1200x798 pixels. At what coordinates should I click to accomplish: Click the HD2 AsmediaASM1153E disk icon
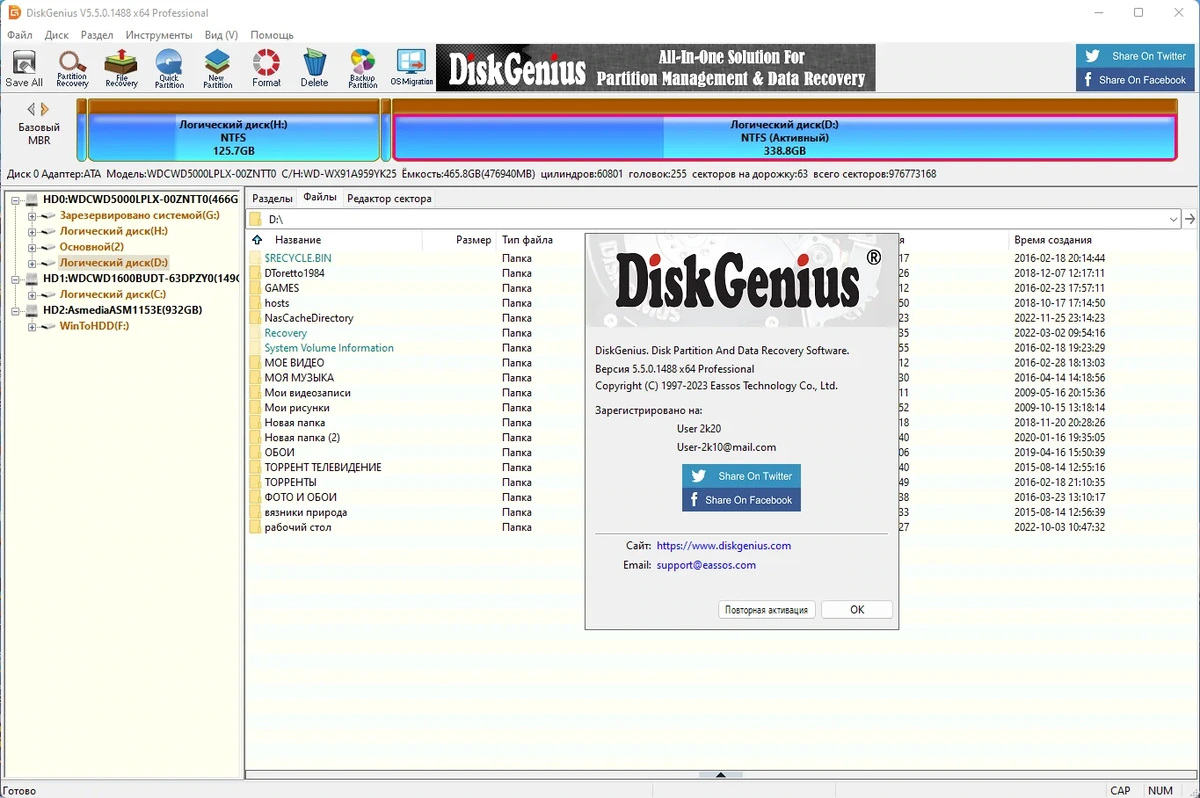pos(32,310)
